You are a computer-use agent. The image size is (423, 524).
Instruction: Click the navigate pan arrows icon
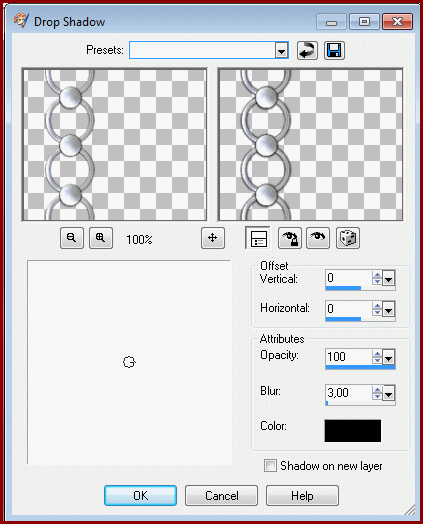pyautogui.click(x=213, y=238)
